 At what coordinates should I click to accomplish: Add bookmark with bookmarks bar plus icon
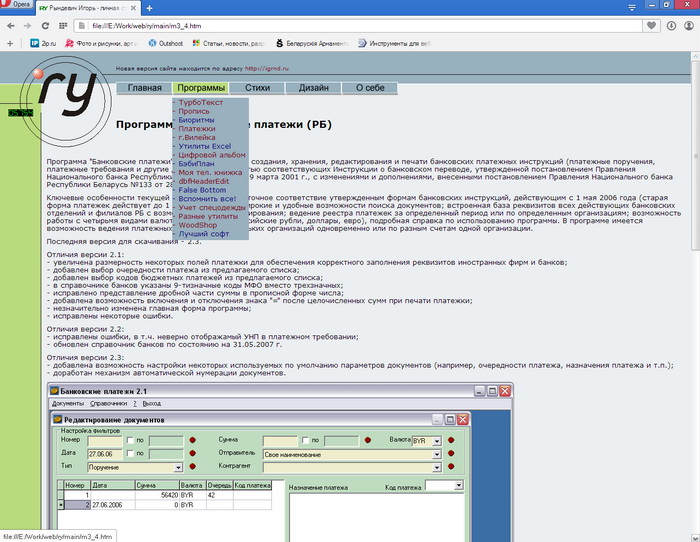[10, 43]
